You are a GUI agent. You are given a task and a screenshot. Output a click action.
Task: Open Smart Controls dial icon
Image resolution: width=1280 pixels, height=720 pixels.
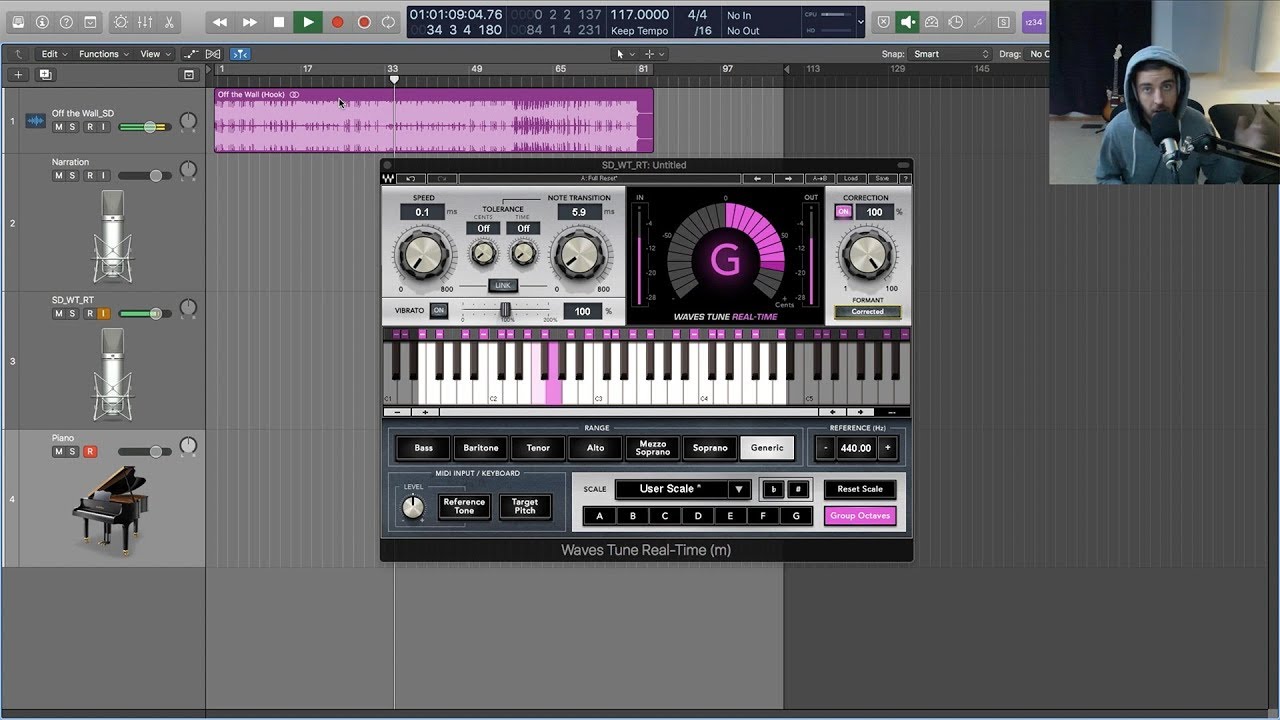click(x=121, y=22)
